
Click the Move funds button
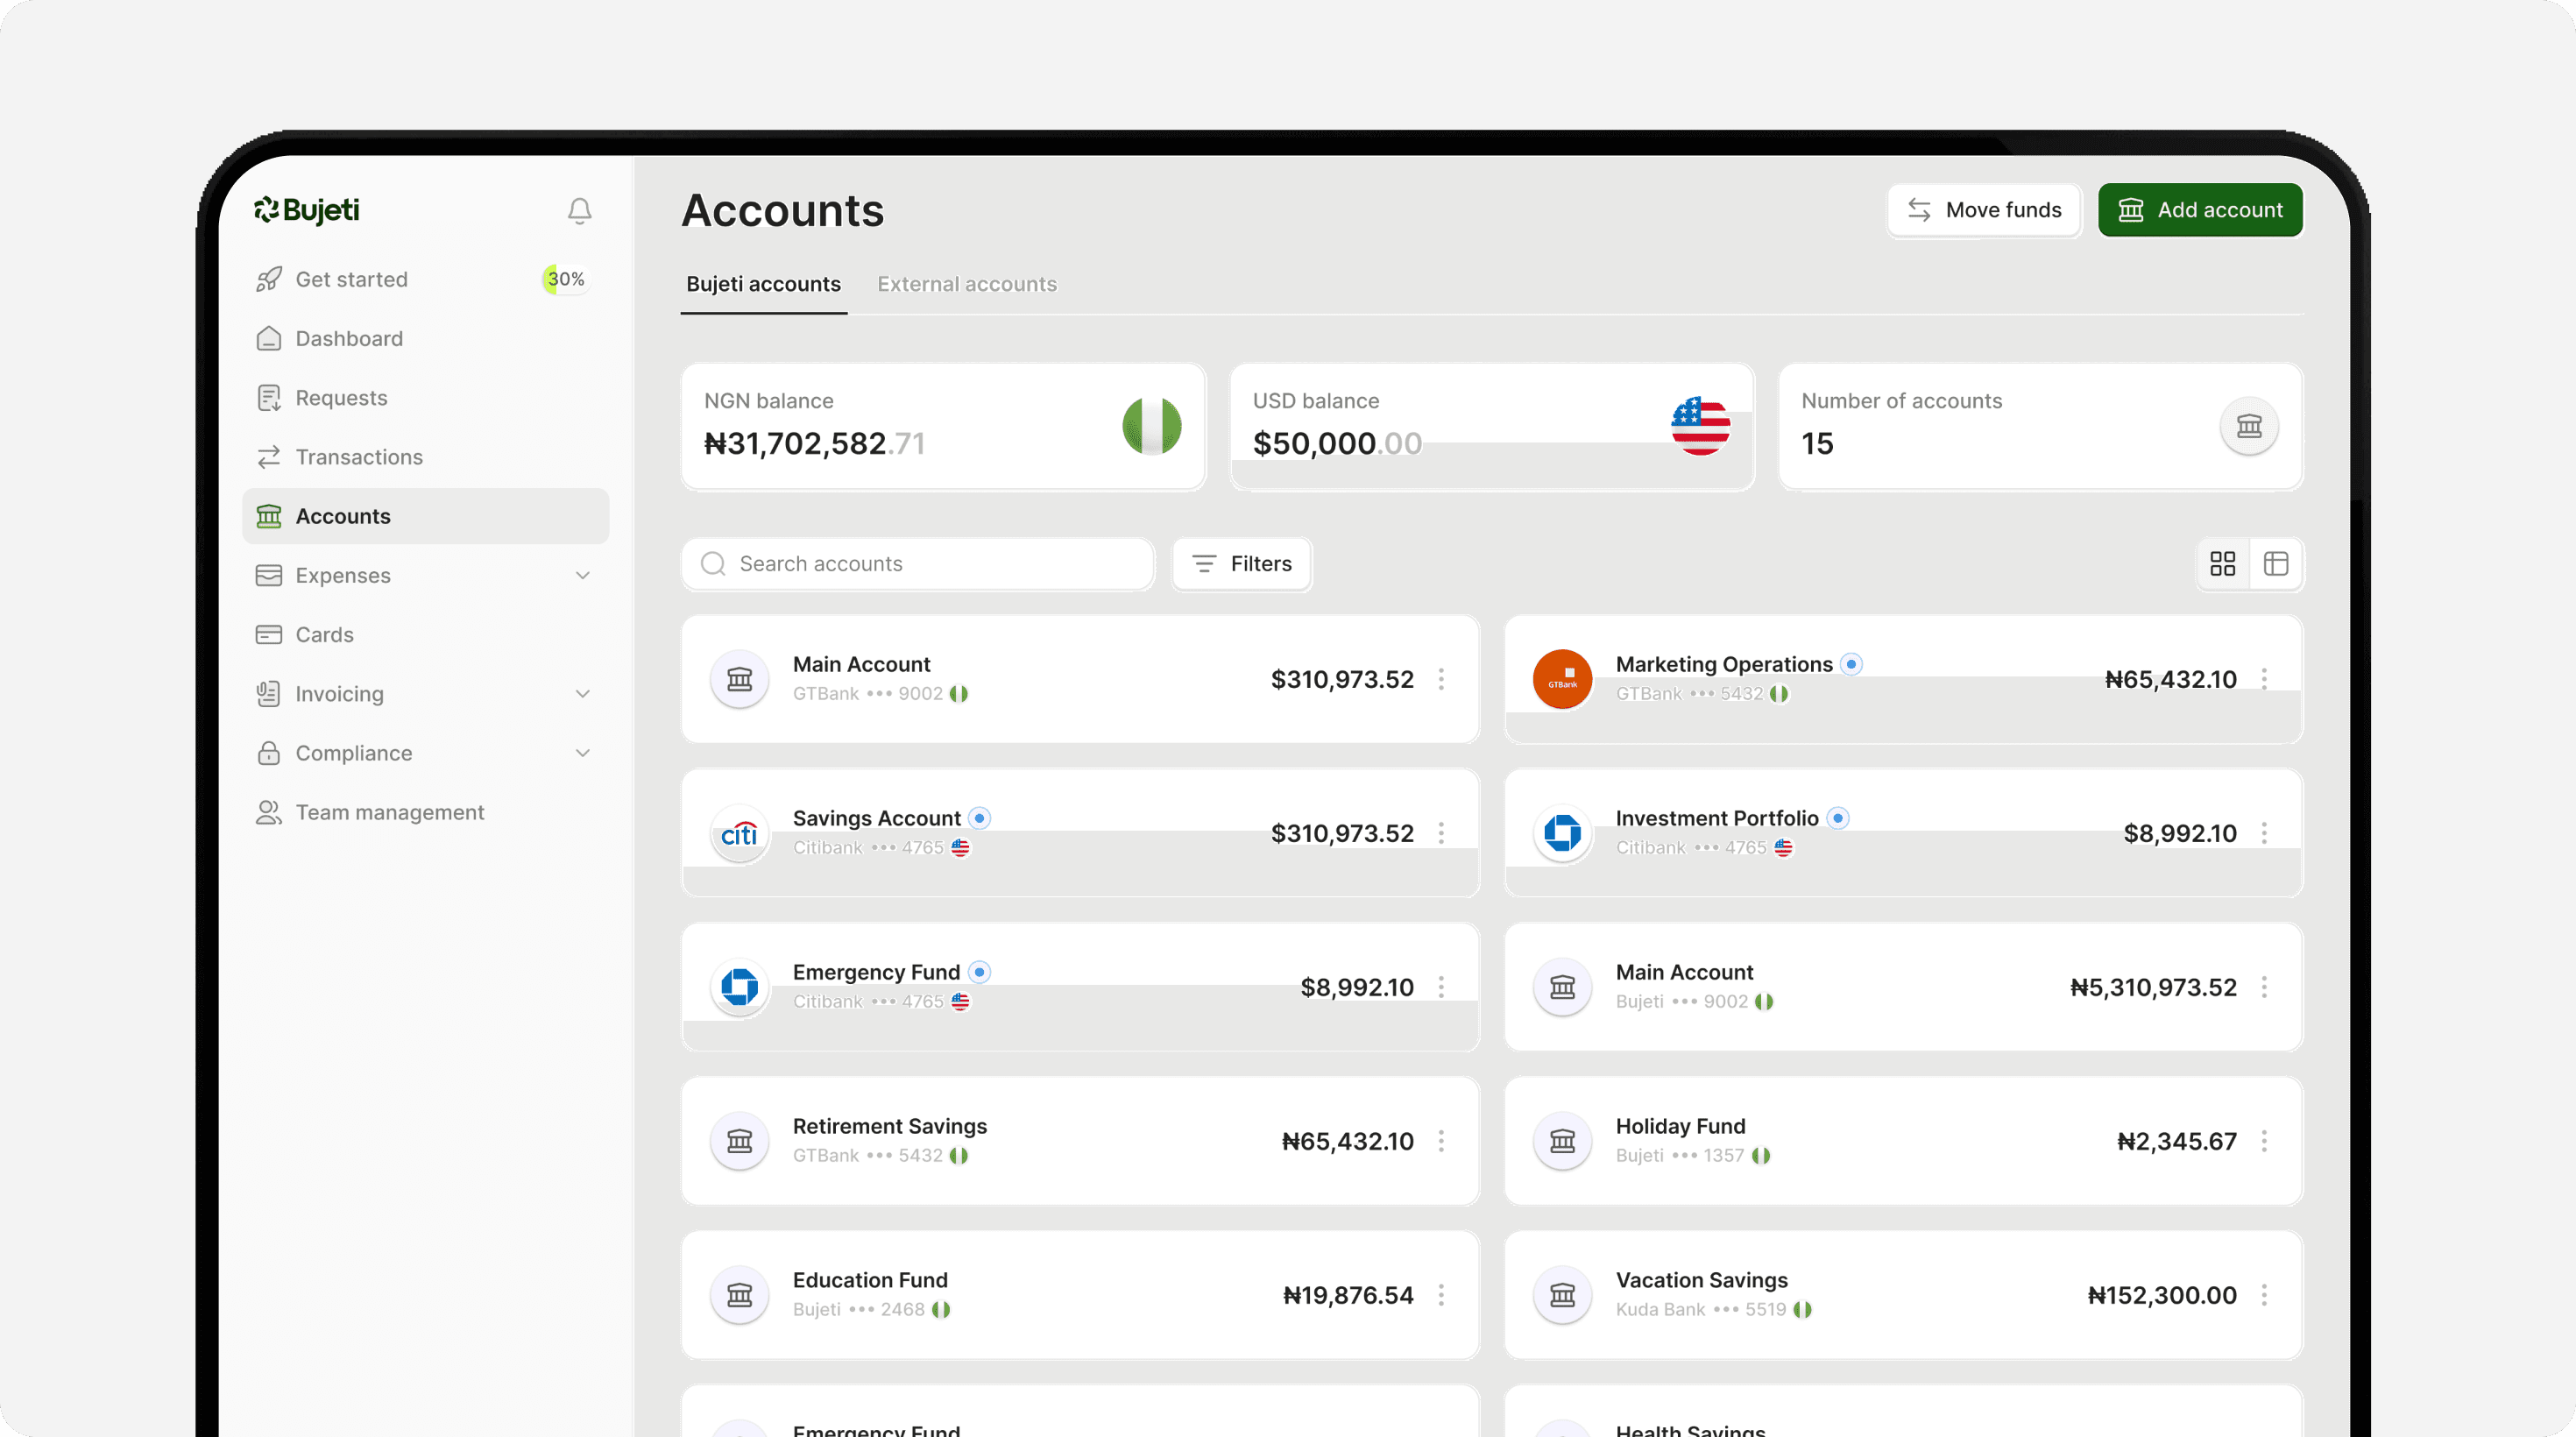coord(1984,210)
